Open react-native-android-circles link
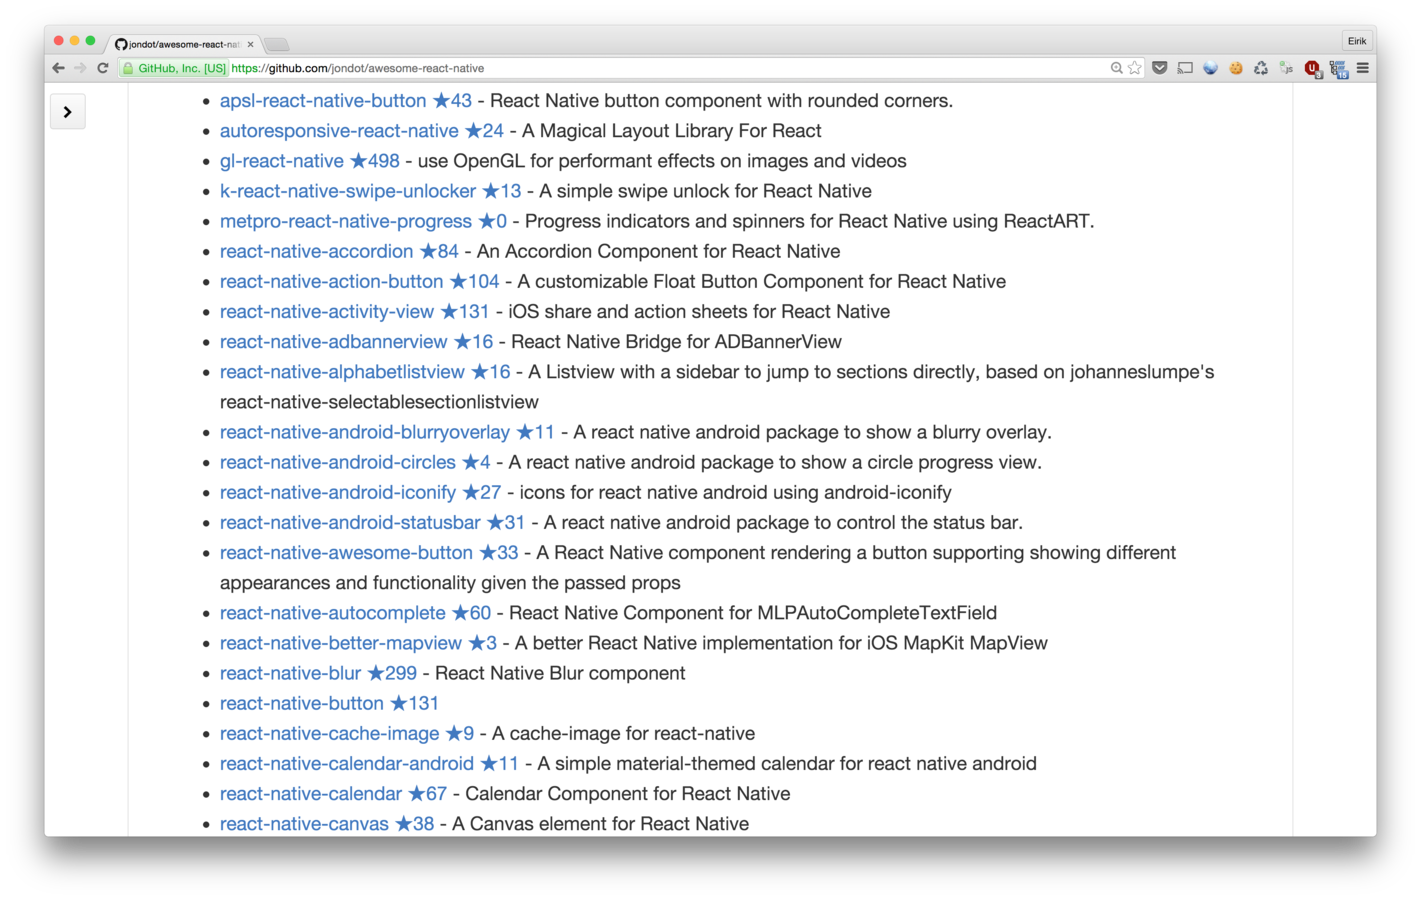This screenshot has width=1421, height=900. 355,462
